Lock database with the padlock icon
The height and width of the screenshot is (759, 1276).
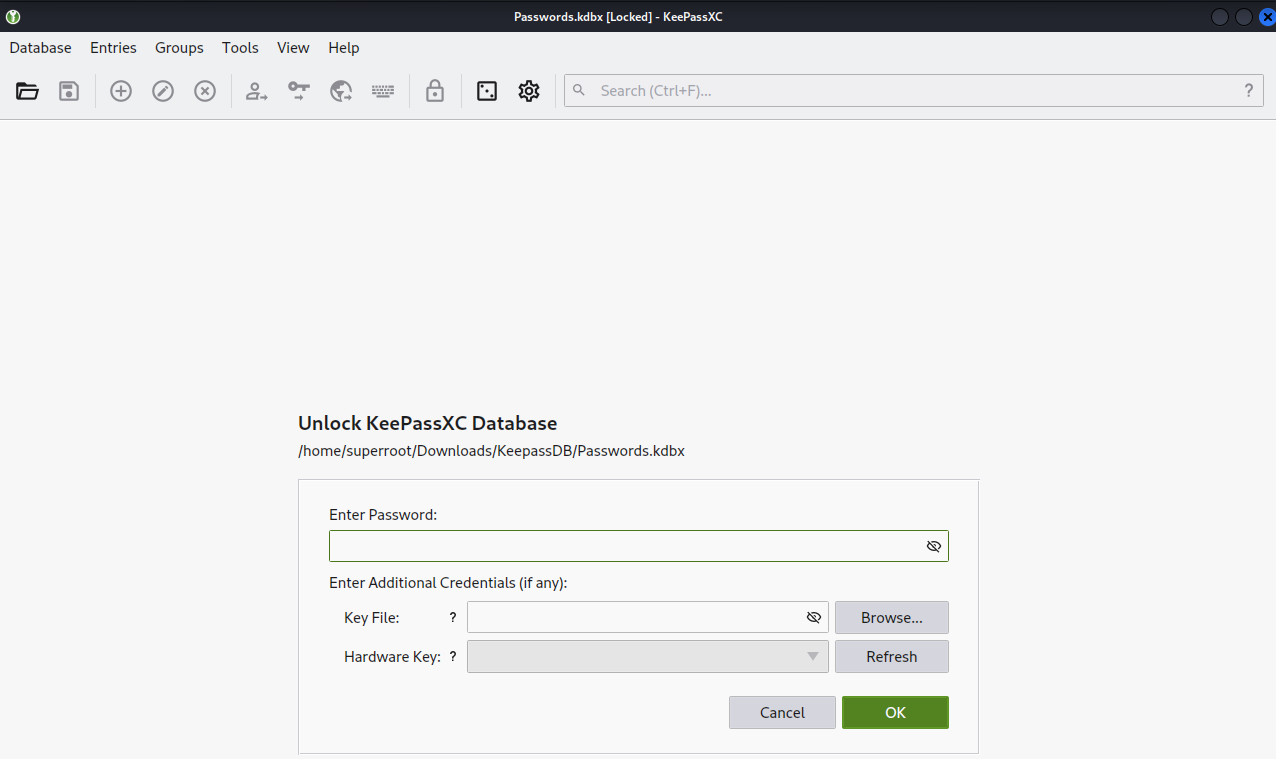[435, 91]
